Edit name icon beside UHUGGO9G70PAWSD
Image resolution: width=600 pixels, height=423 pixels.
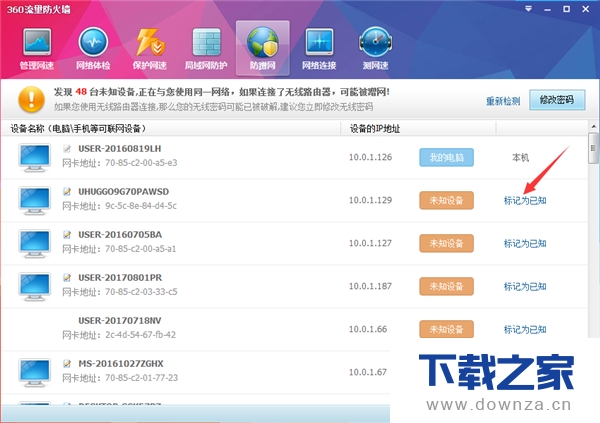tap(67, 191)
